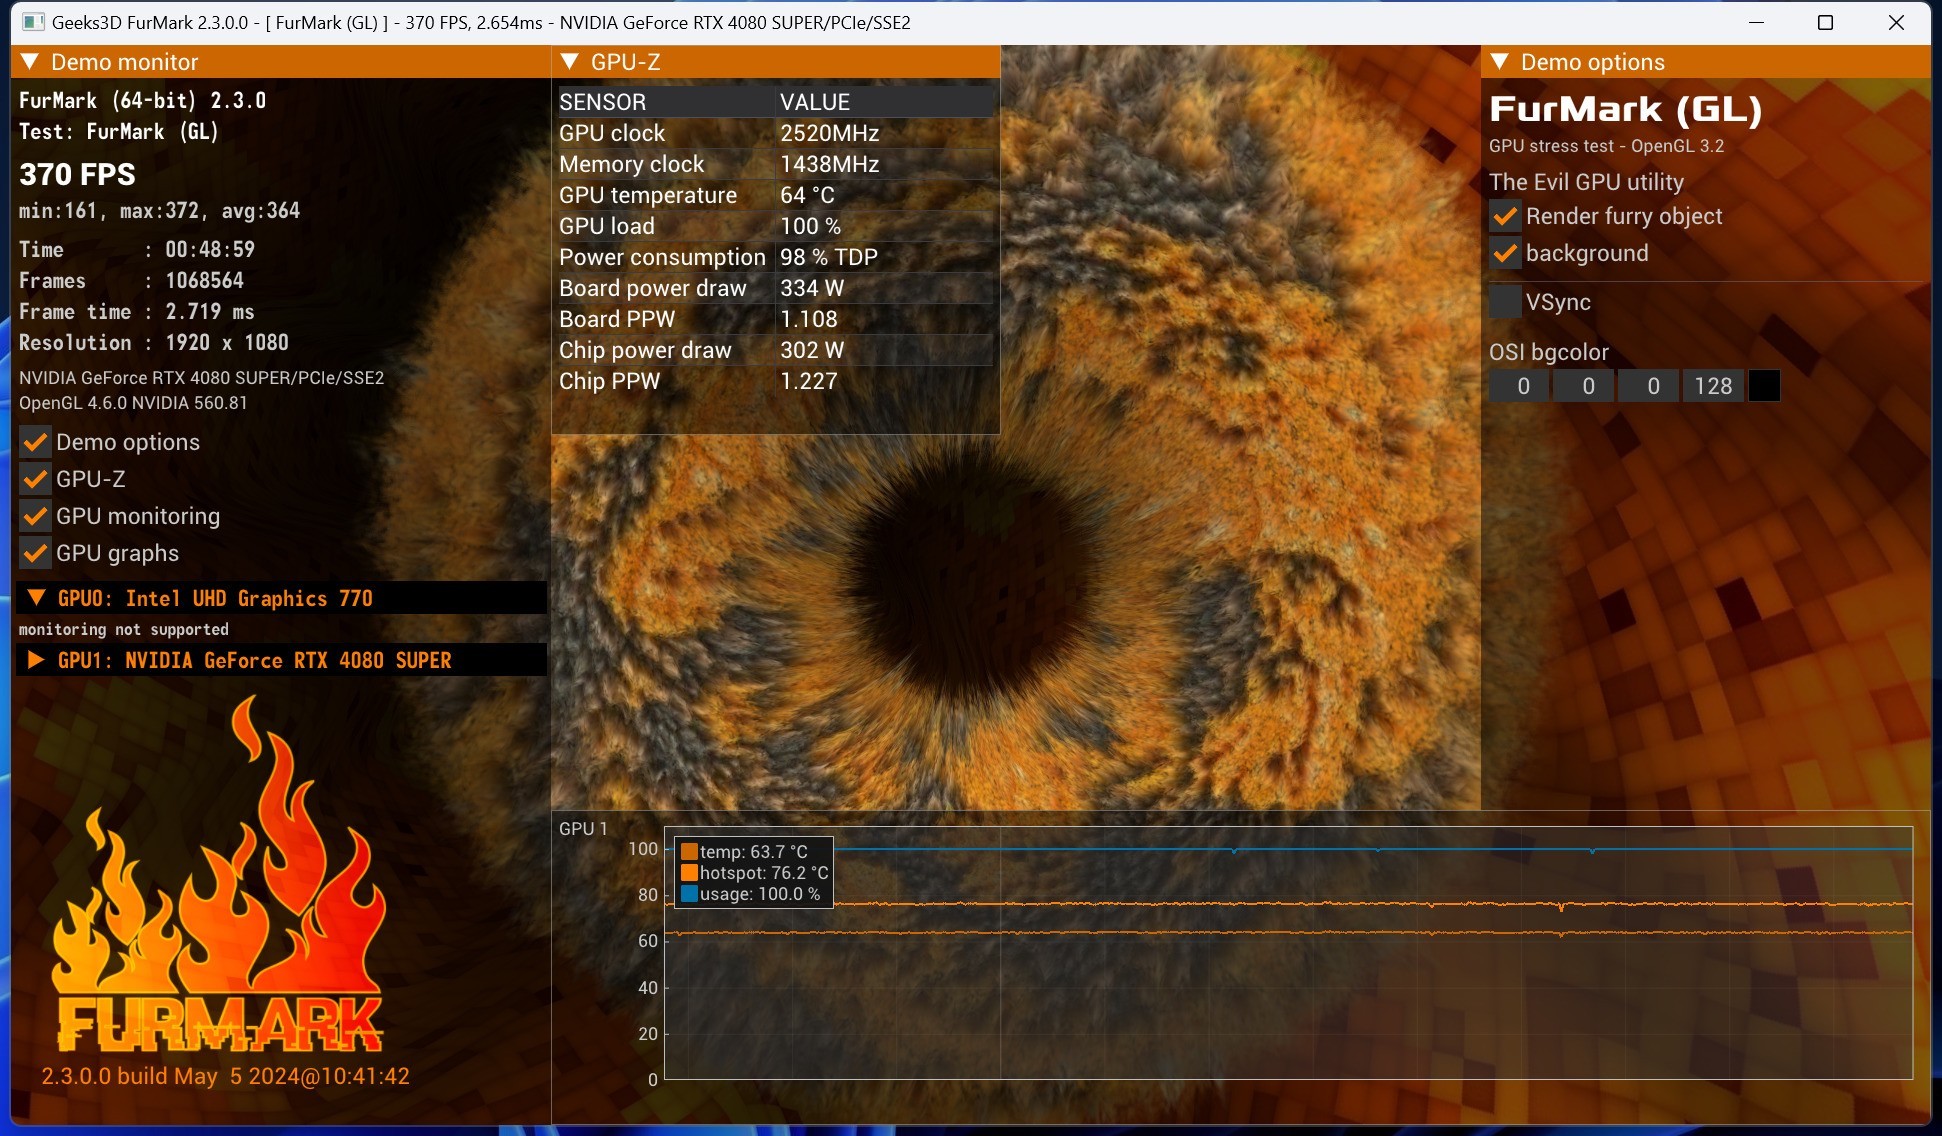This screenshot has width=1942, height=1136.
Task: Click the Frames 1068564 line
Action: [131, 280]
